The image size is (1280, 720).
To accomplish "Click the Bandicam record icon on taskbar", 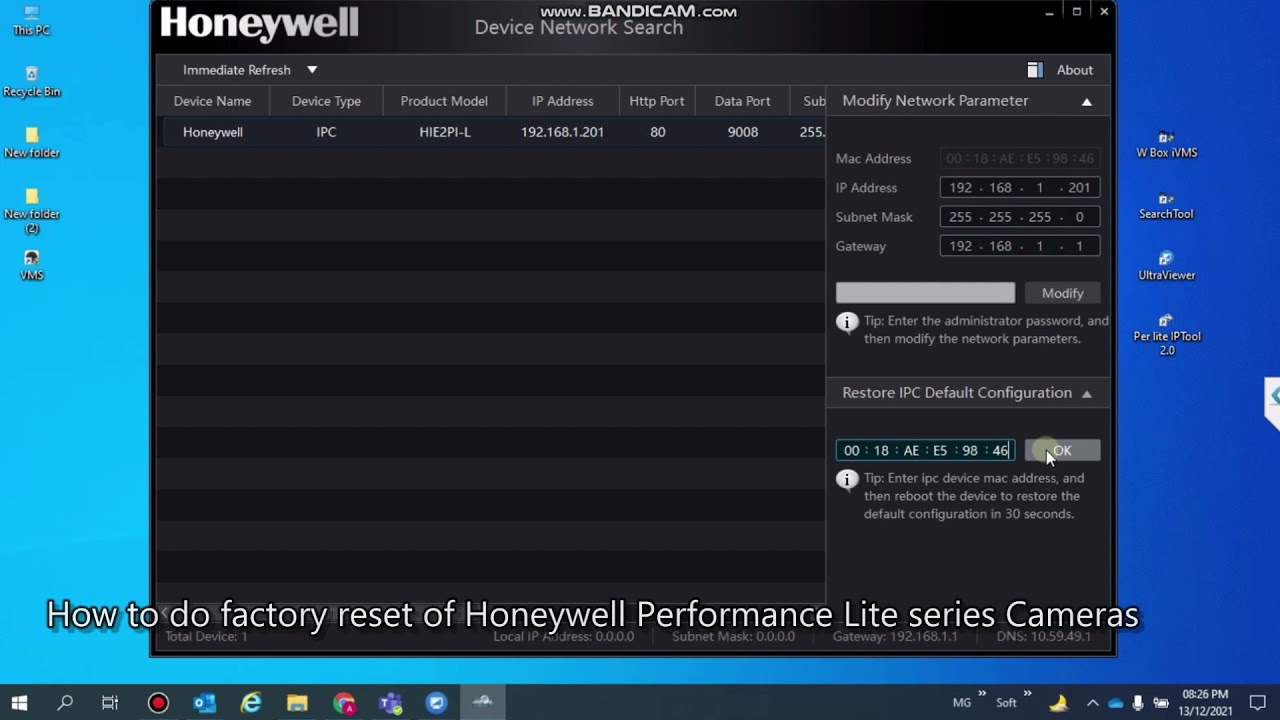I will point(158,703).
